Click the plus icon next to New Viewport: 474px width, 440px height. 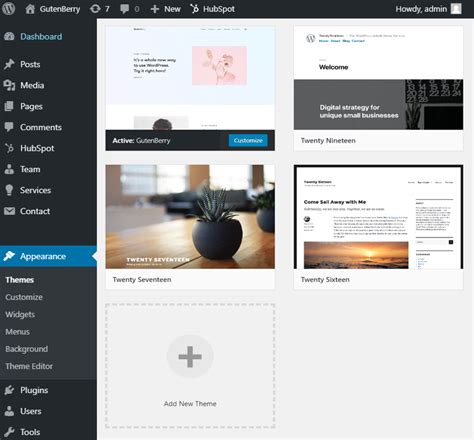[155, 9]
